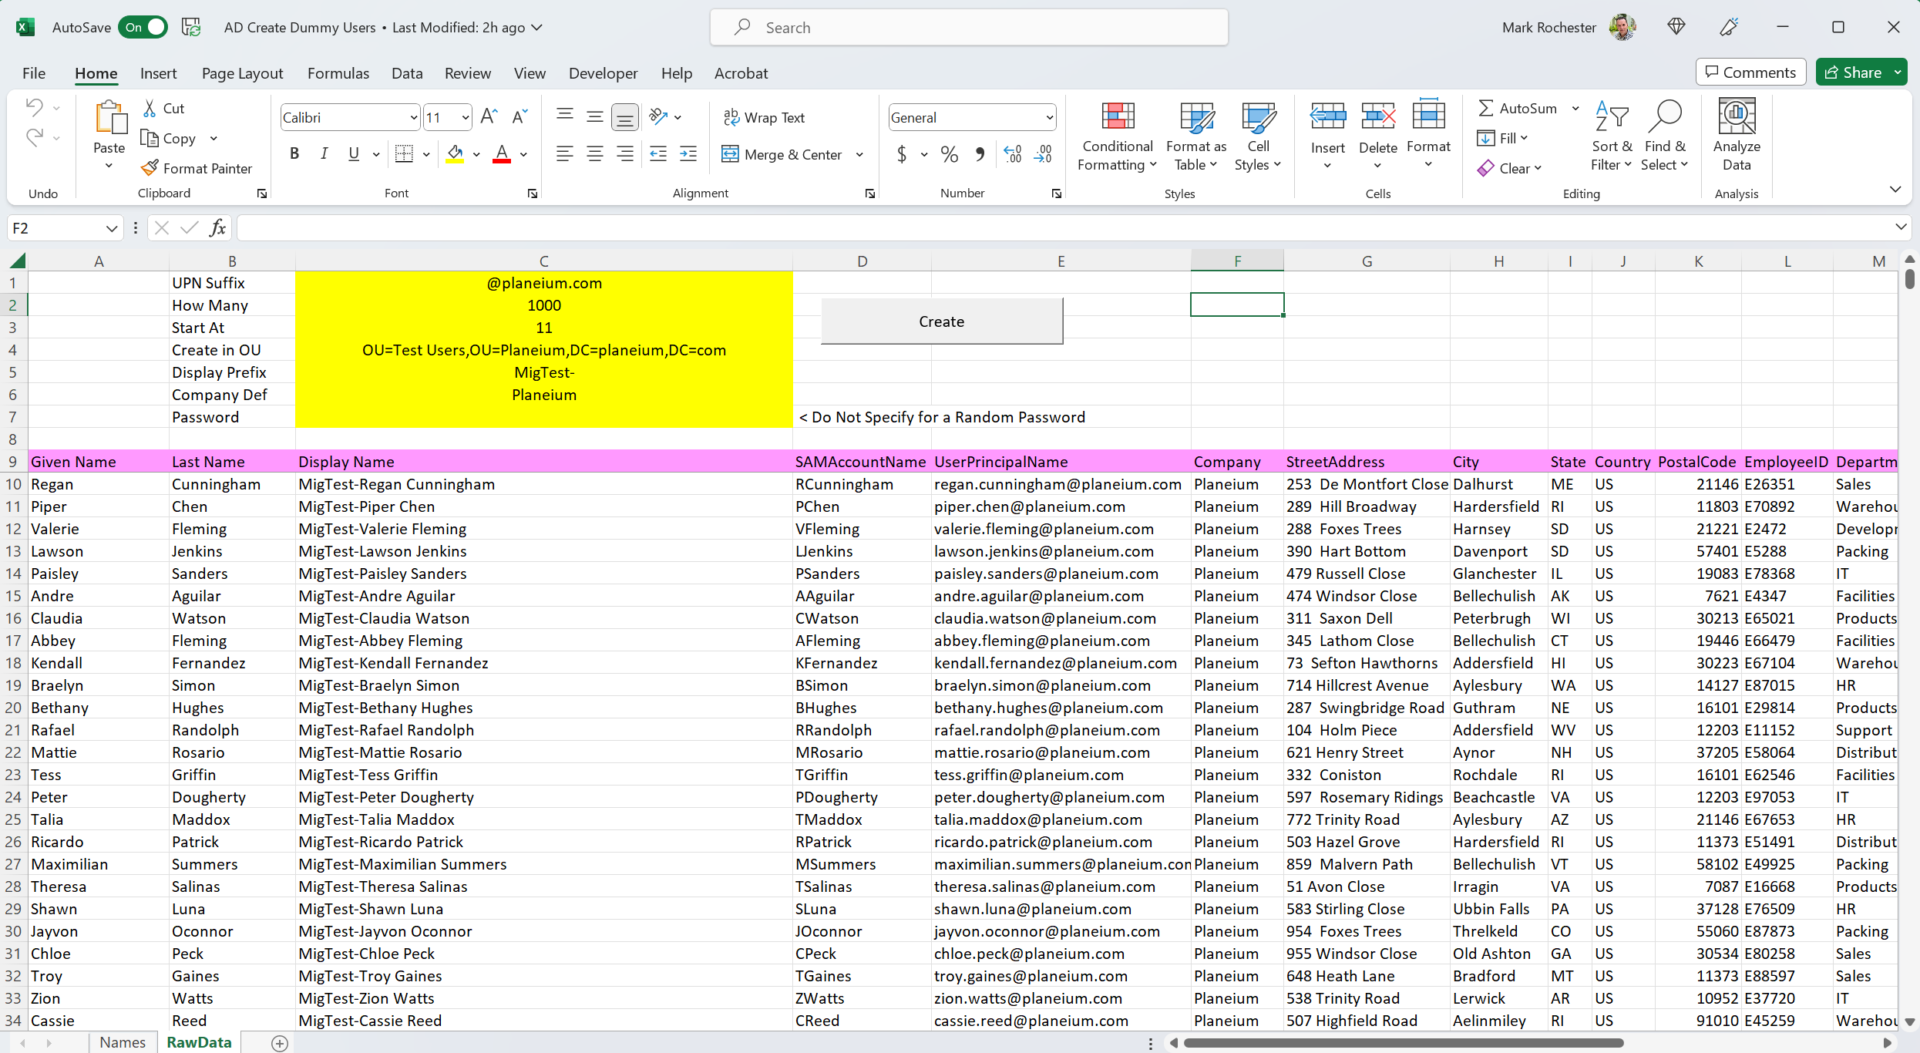Screen dimensions: 1920x1053
Task: Select the Format Painter tool
Action: point(196,168)
